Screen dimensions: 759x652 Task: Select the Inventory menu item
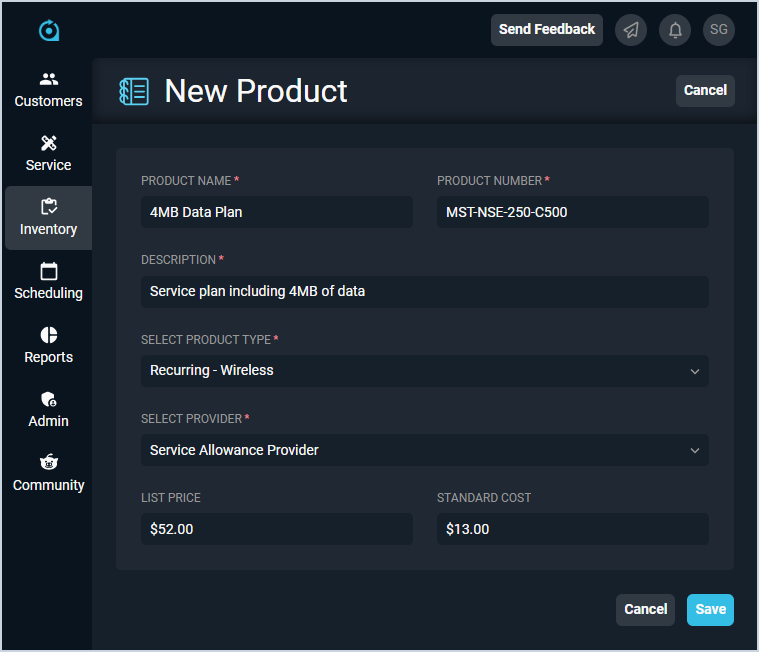[48, 218]
